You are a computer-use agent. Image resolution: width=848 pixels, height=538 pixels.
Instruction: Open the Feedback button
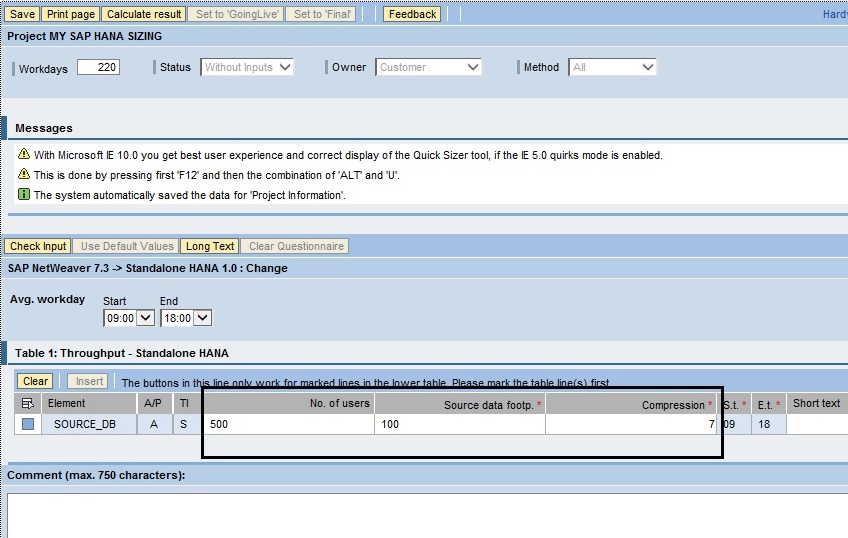pos(412,14)
